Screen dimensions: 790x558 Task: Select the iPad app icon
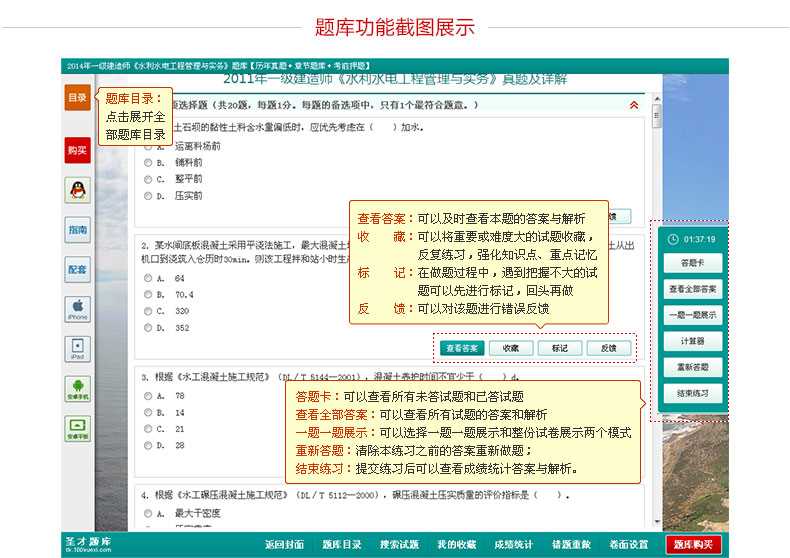pyautogui.click(x=77, y=348)
